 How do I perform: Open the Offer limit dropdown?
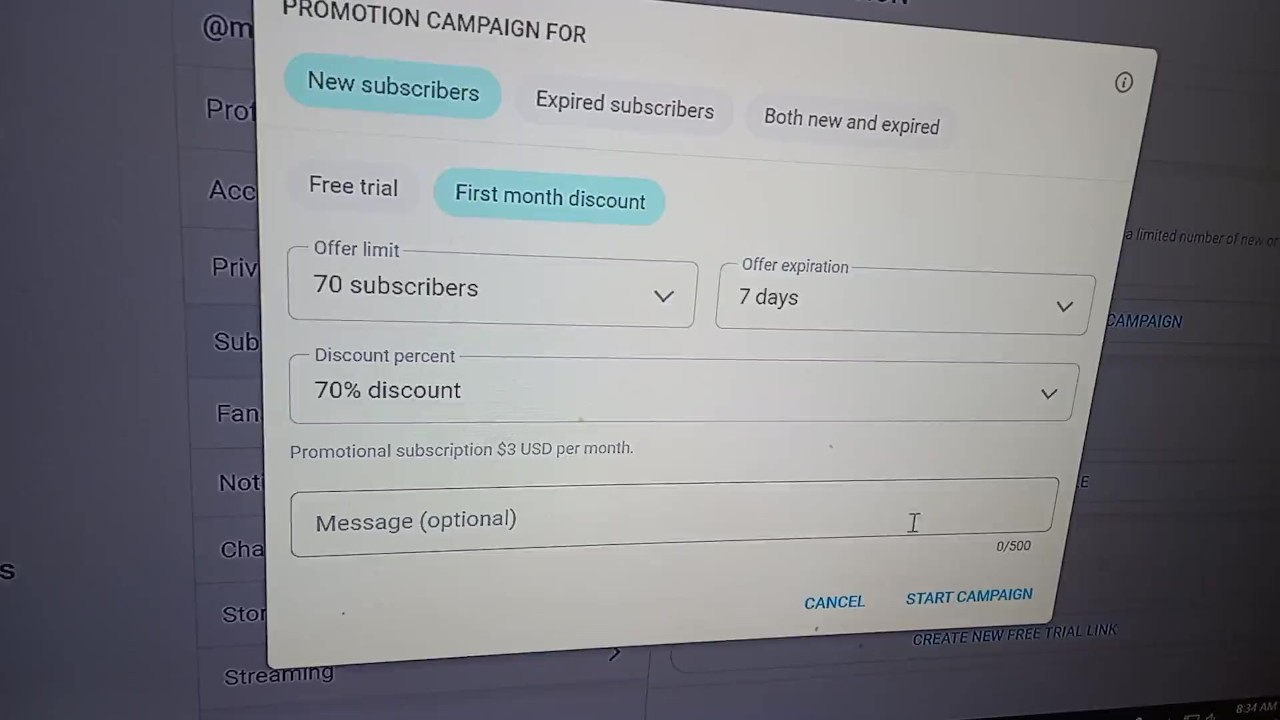491,291
